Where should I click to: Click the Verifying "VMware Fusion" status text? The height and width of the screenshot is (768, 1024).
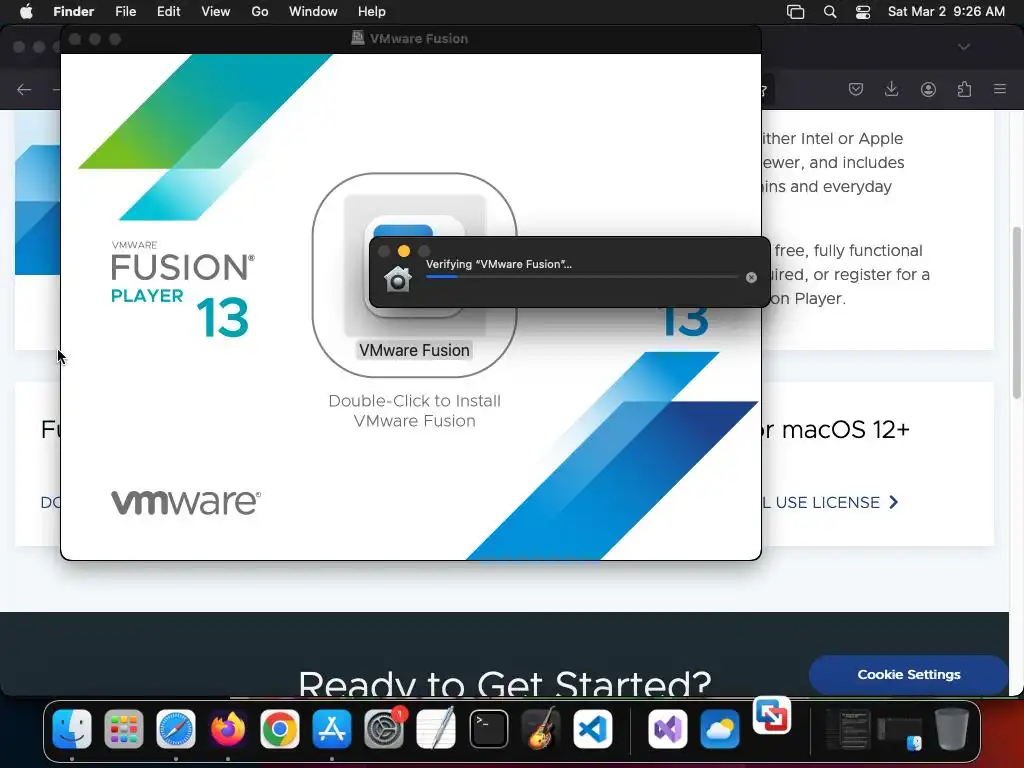[498, 264]
